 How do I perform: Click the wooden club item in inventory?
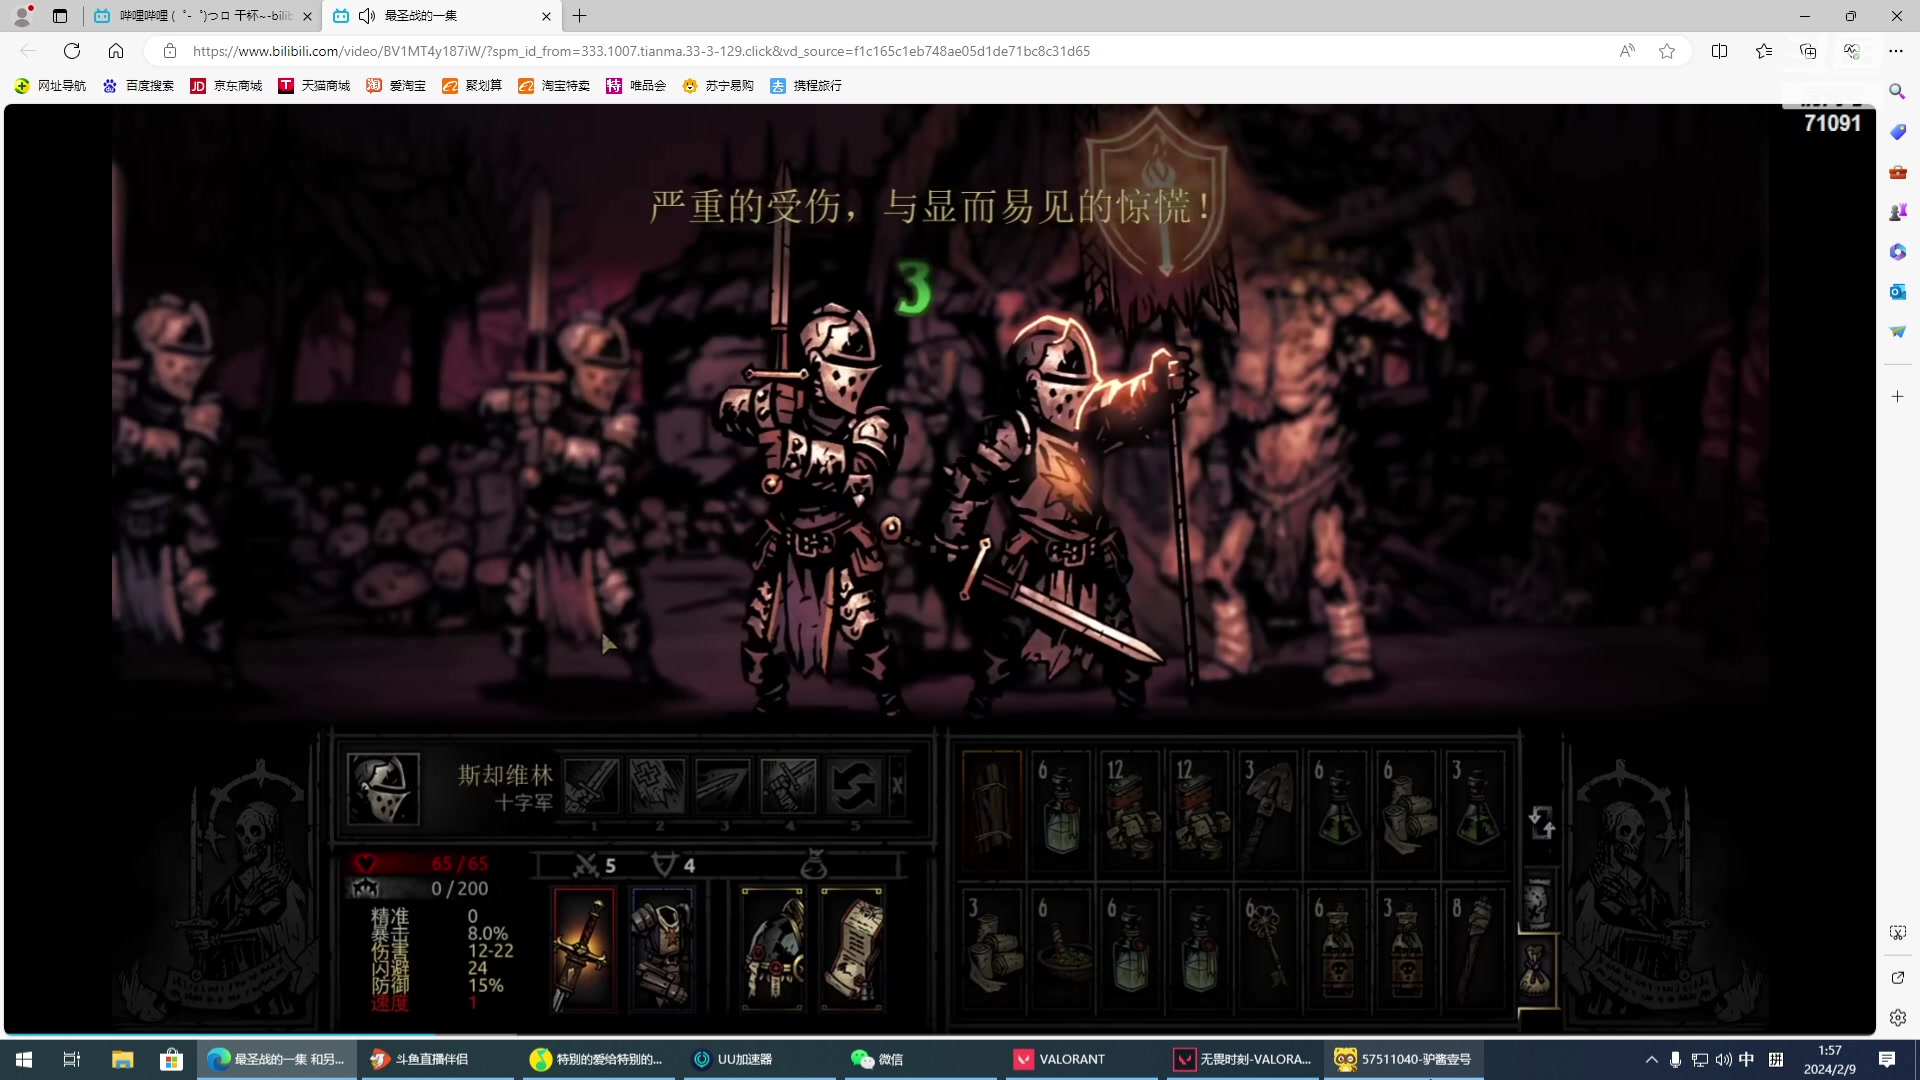coord(1477,948)
